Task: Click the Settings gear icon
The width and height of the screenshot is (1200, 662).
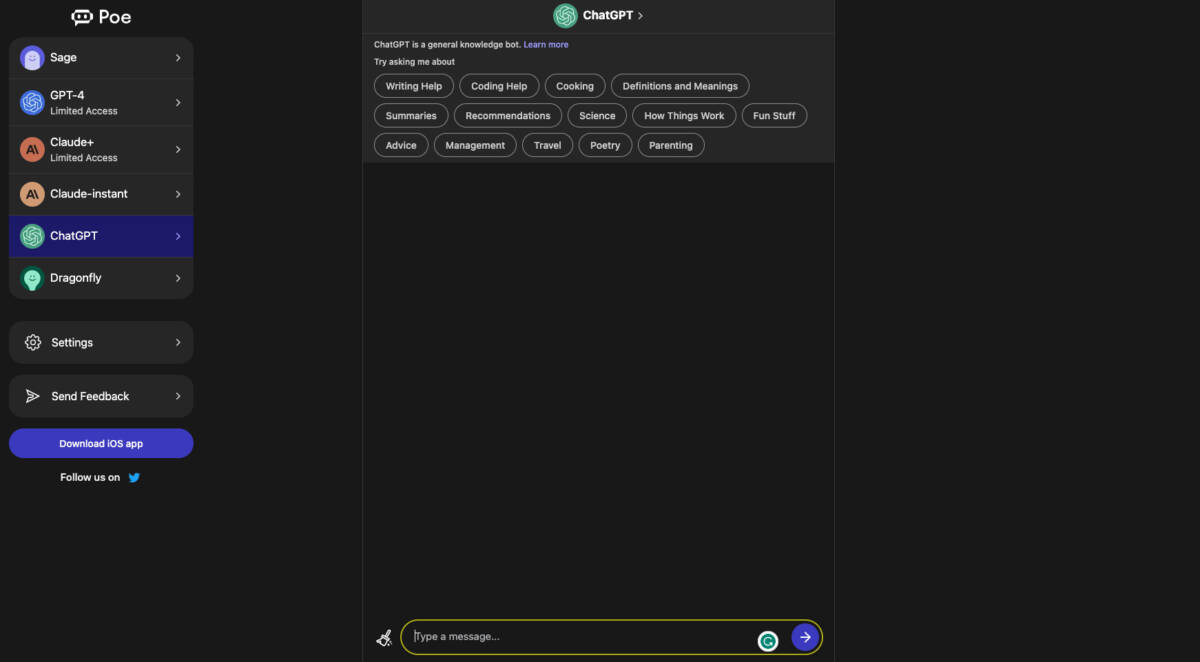Action: pyautogui.click(x=31, y=341)
